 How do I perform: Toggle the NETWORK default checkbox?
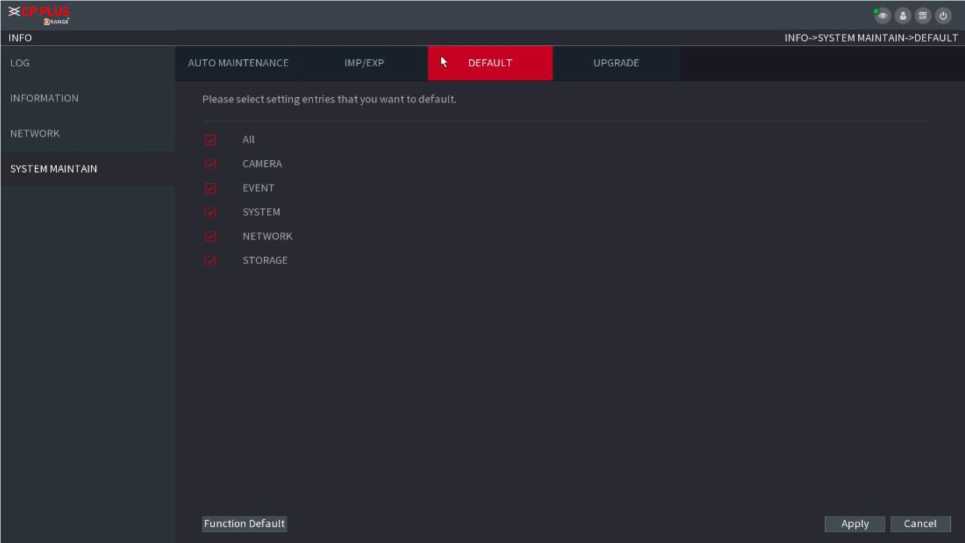tap(210, 237)
